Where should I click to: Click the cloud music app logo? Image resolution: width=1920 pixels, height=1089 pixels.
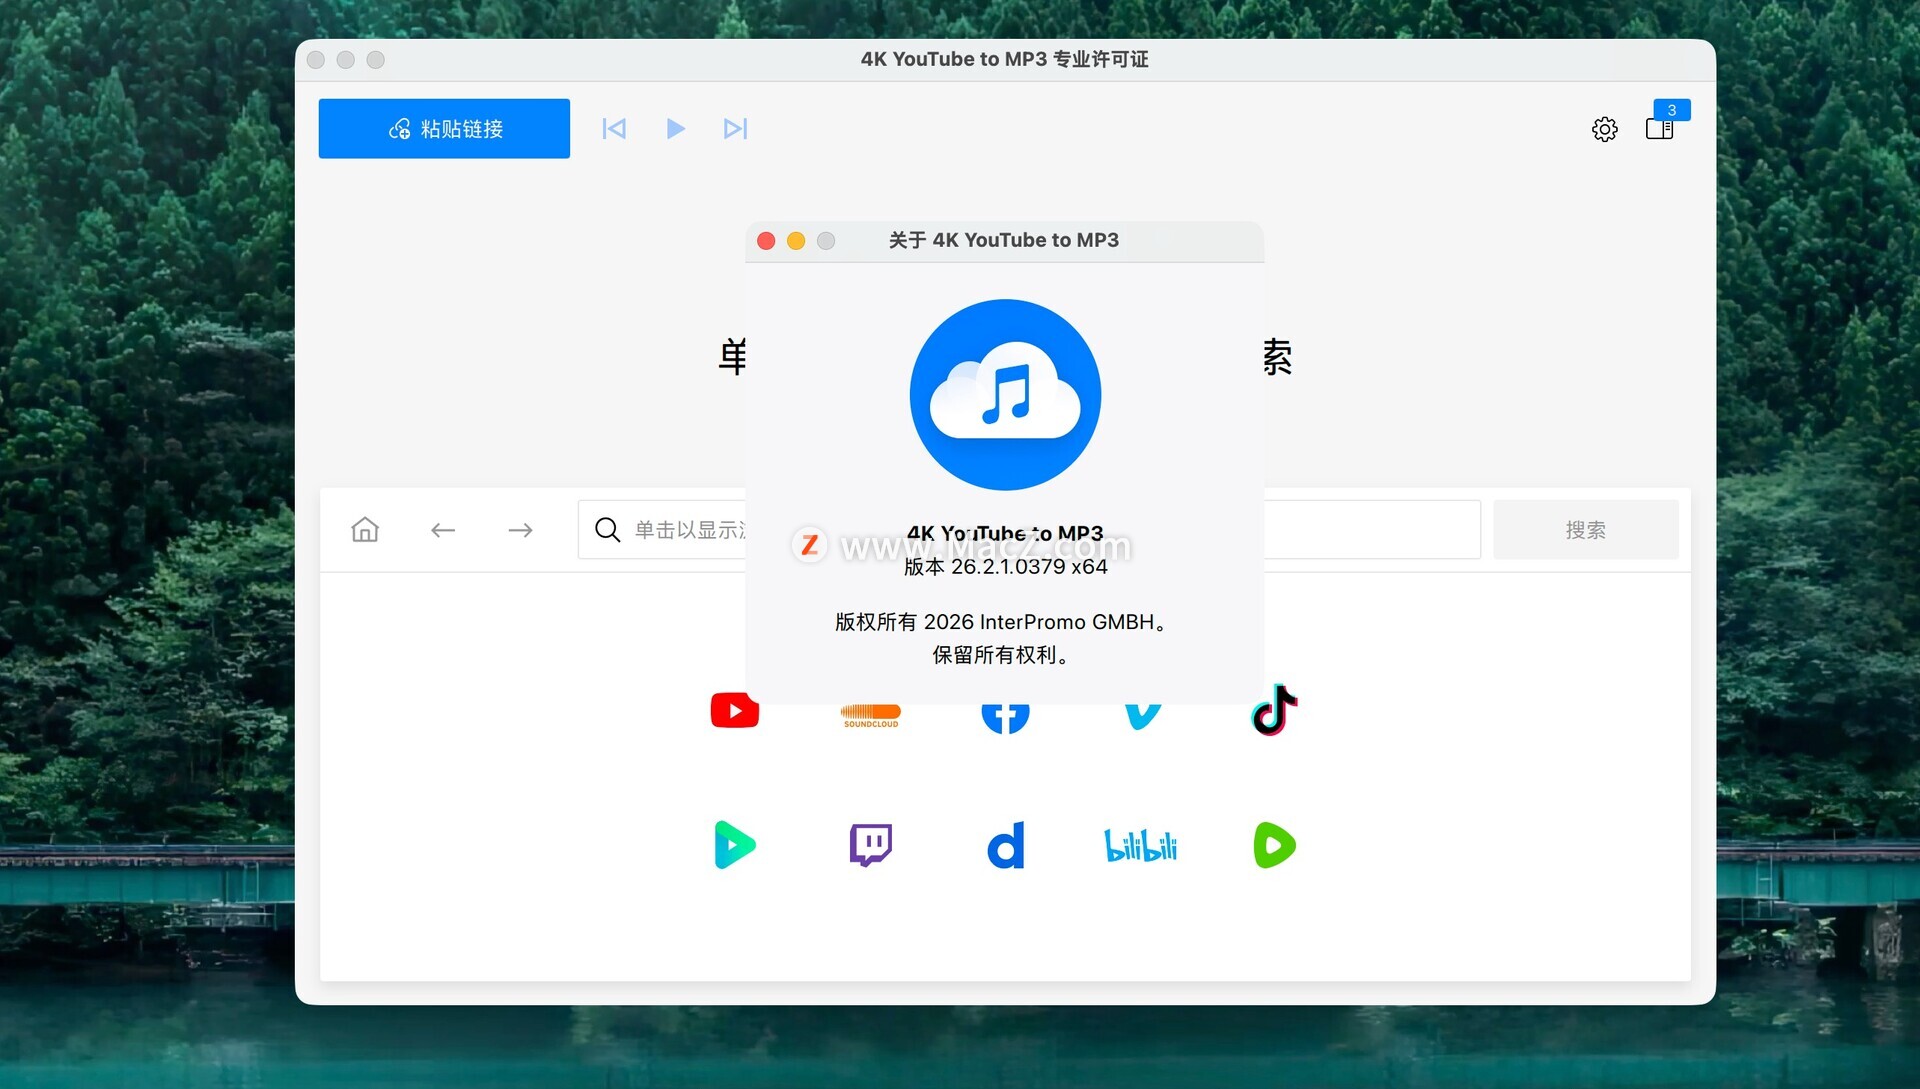click(1005, 395)
